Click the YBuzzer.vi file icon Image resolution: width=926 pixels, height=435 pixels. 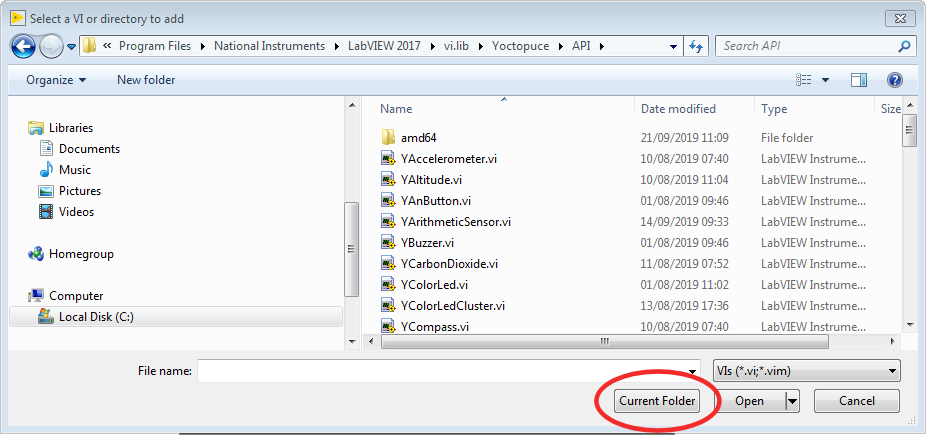(x=389, y=243)
